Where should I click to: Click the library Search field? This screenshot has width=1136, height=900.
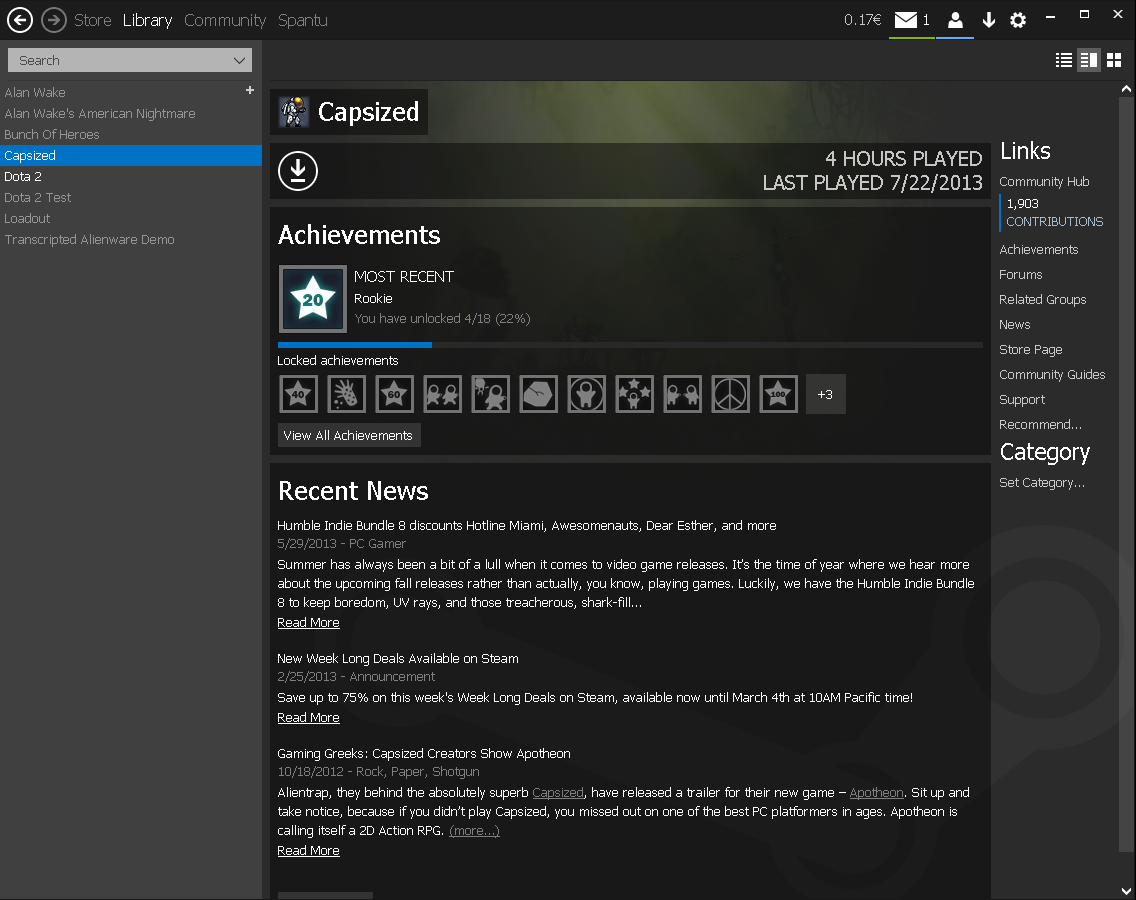tap(130, 60)
